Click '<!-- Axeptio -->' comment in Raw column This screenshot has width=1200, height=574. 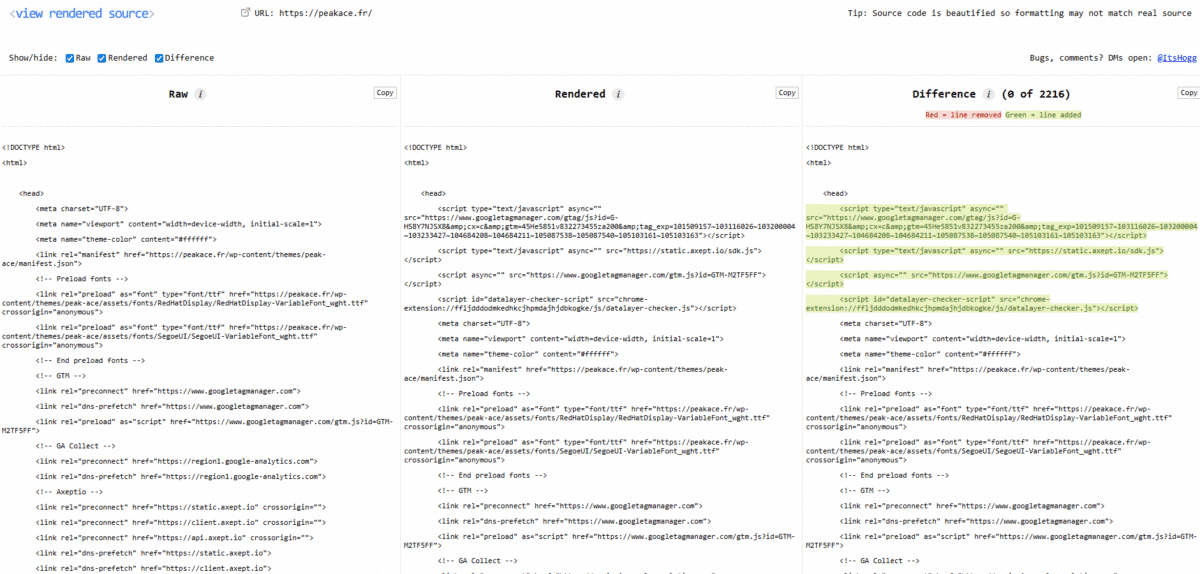pyautogui.click(x=70, y=492)
